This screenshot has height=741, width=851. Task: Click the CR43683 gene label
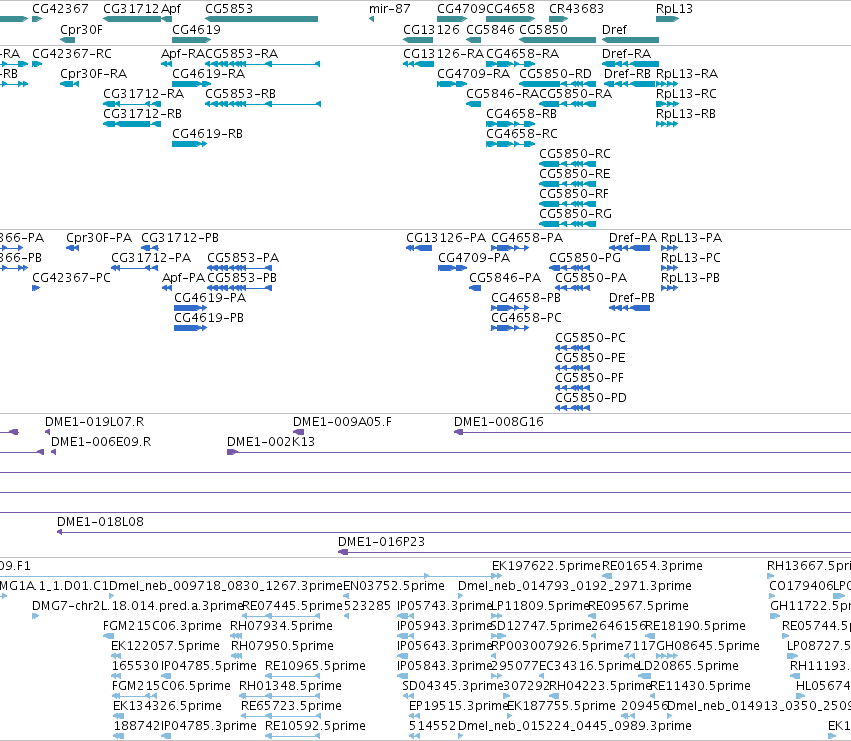[576, 9]
